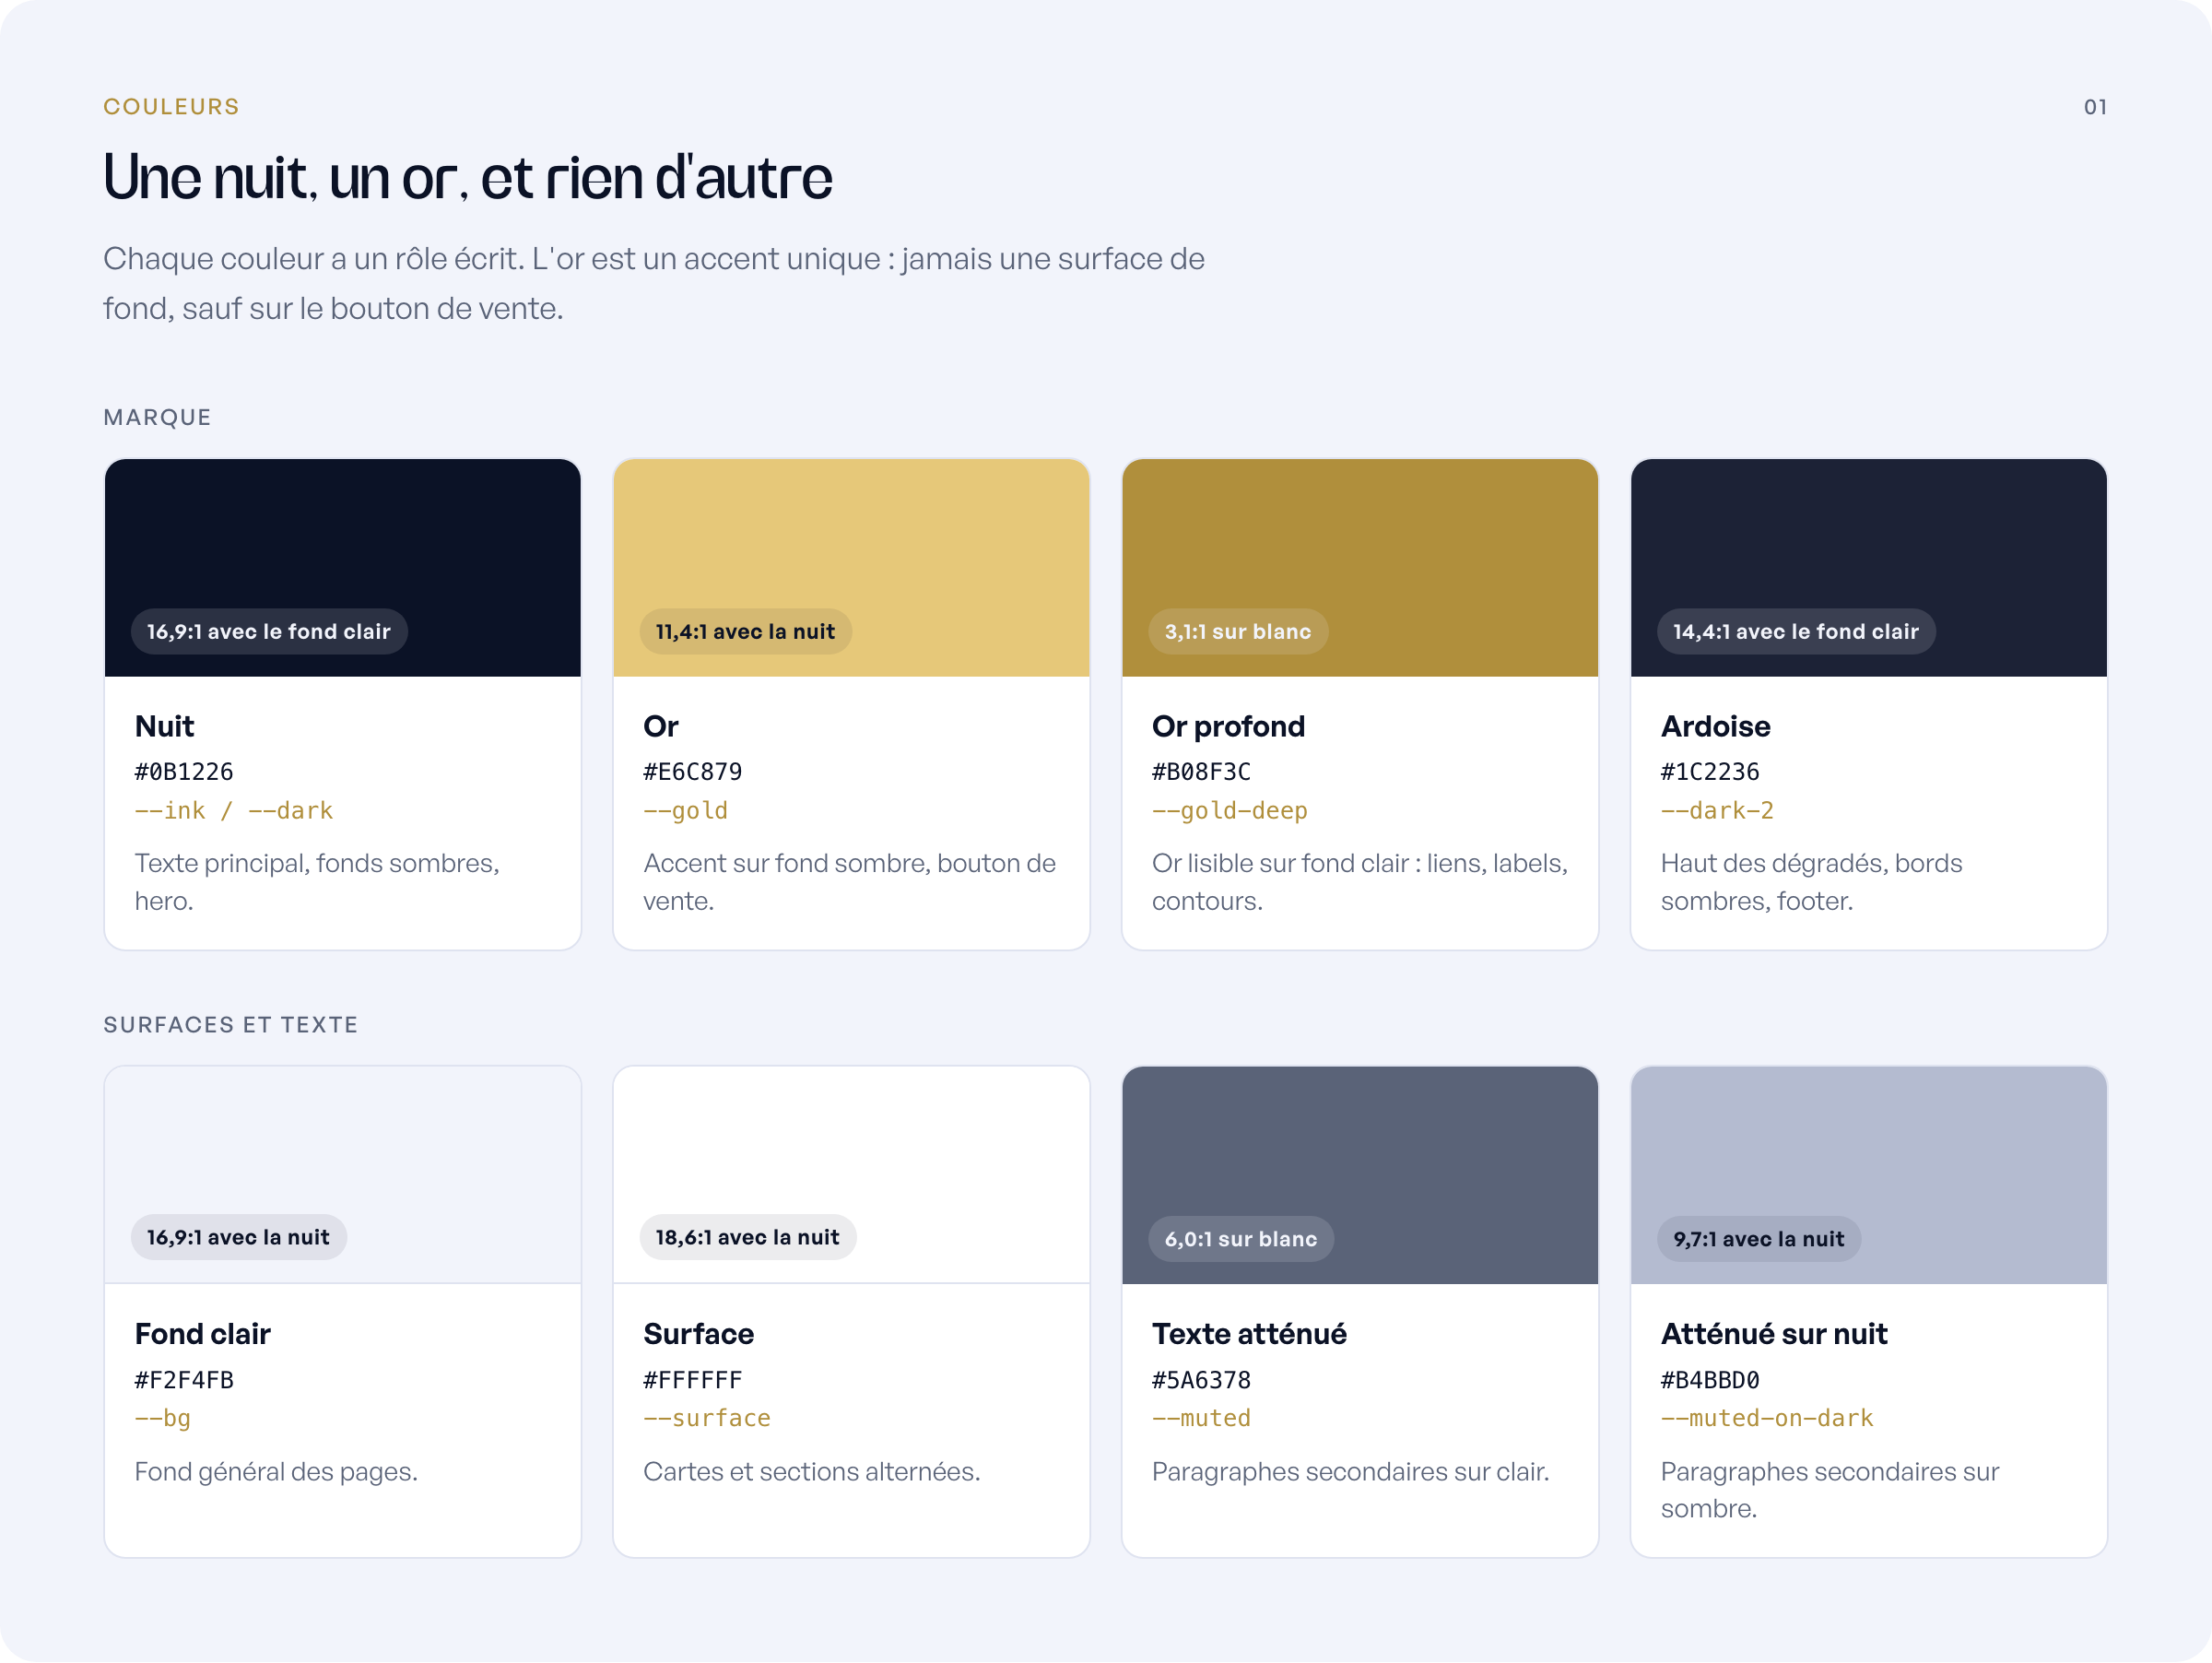Select the Or gold swatch block
This screenshot has height=1663, width=2212.
(x=851, y=567)
